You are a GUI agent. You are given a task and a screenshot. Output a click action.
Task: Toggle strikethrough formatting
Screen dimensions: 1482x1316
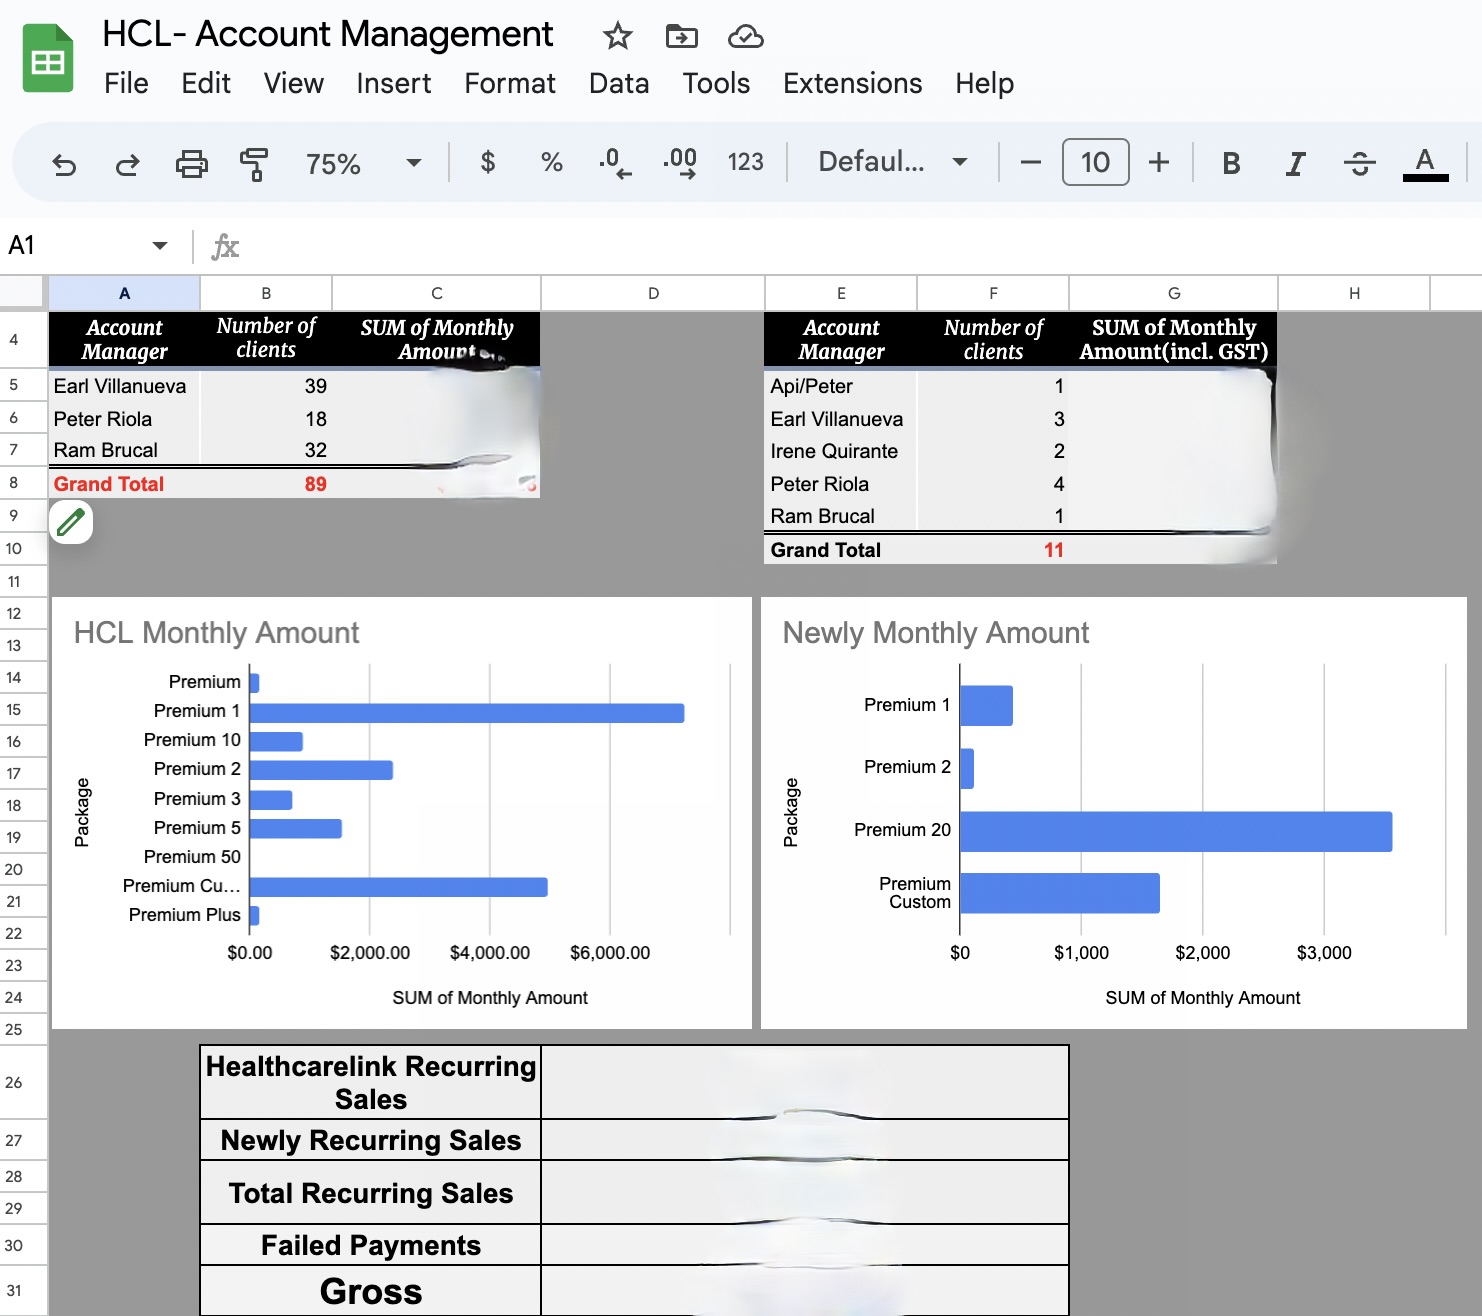click(x=1359, y=163)
